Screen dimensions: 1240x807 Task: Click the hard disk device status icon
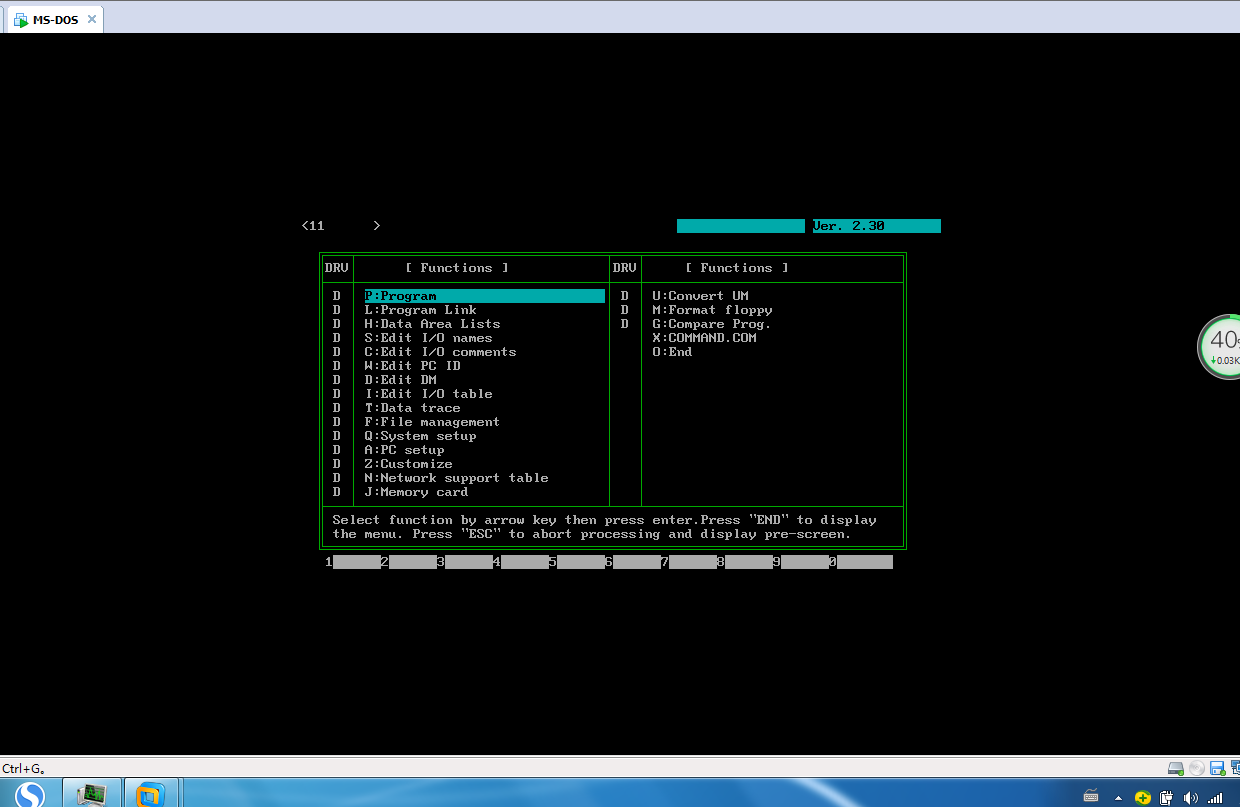click(1177, 768)
